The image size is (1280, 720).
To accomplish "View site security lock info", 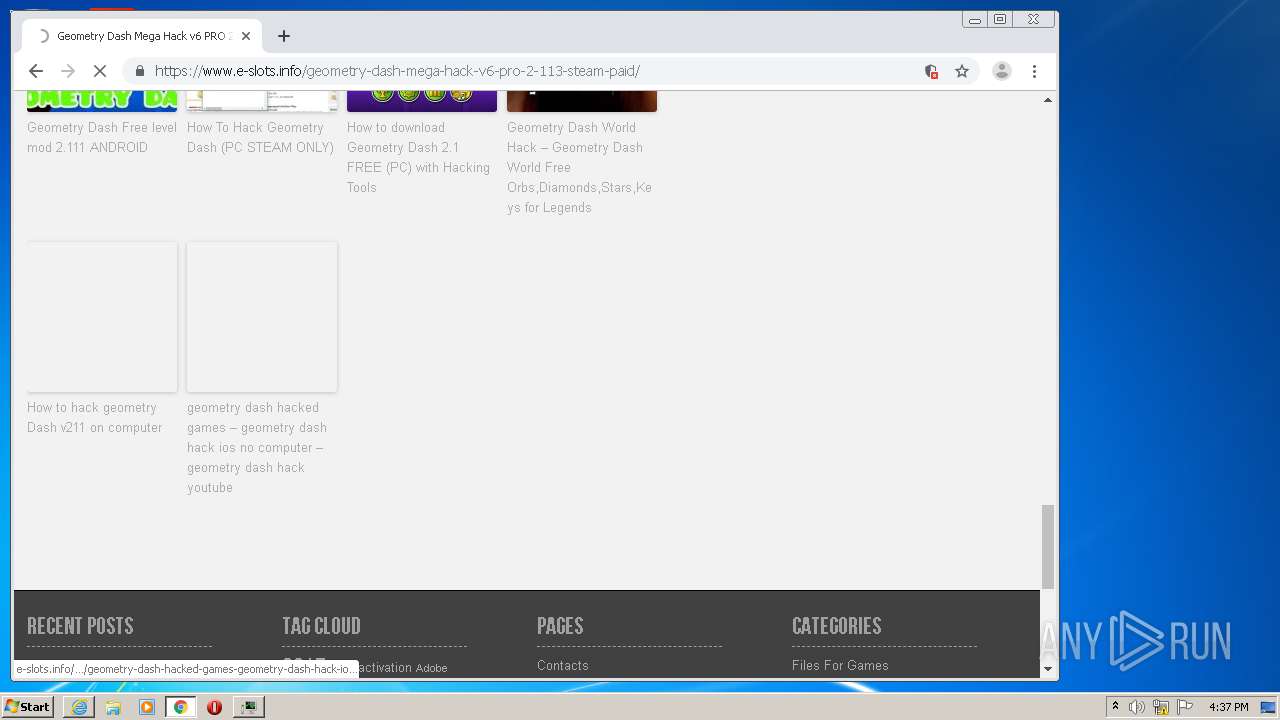I will (x=139, y=71).
